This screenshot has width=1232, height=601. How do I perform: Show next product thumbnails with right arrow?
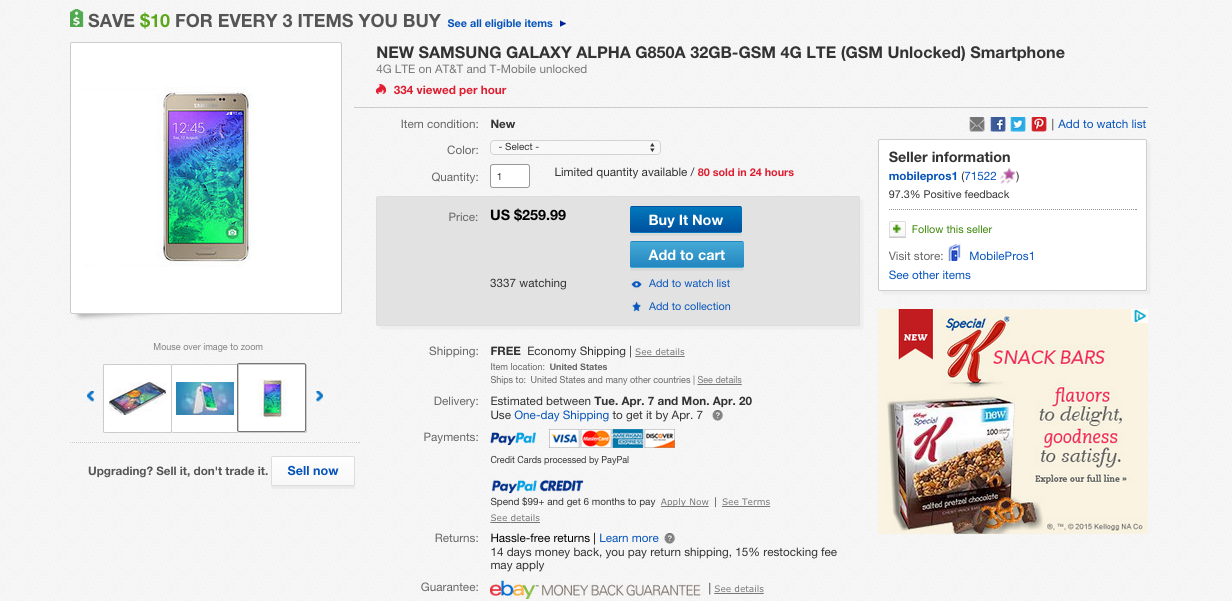click(320, 396)
